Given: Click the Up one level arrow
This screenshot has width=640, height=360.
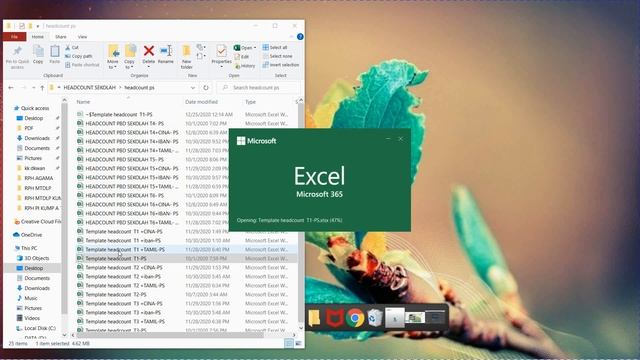Looking at the screenshot, I should pyautogui.click(x=42, y=88).
